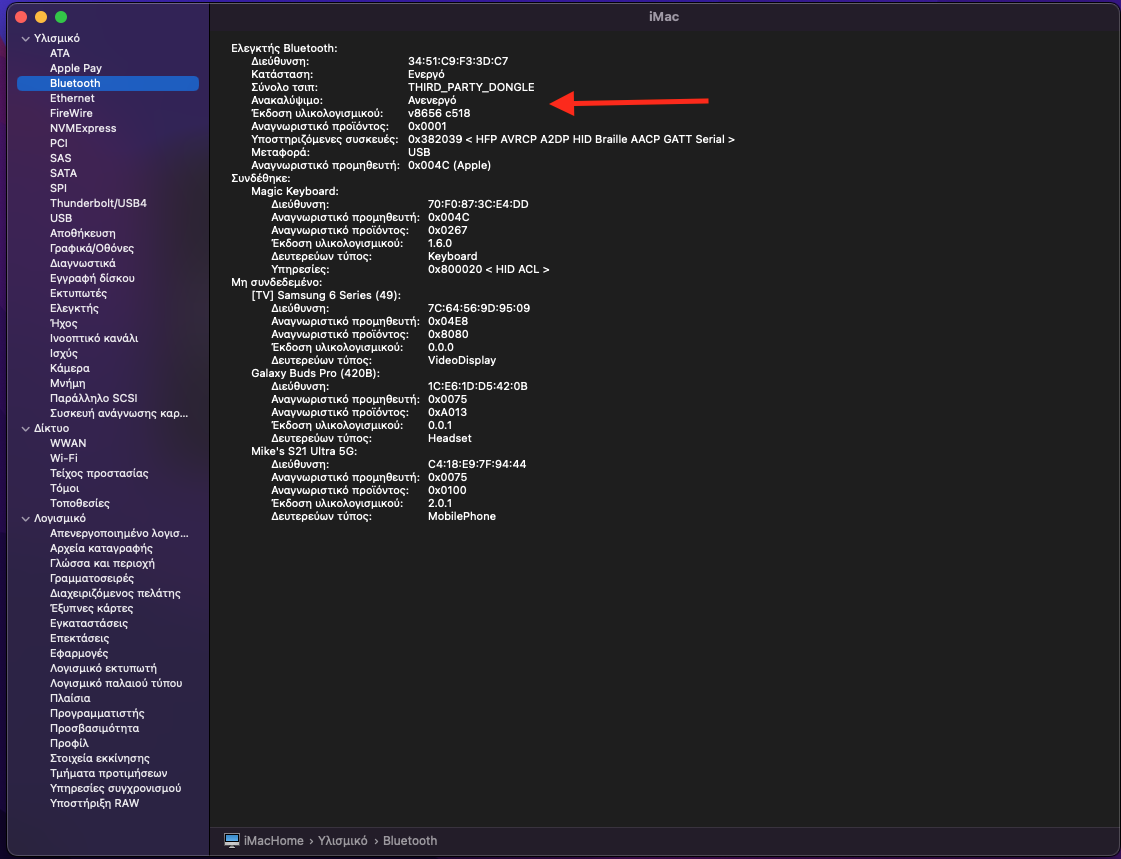Open Αρχεία καταγραφής entry

click(x=102, y=549)
